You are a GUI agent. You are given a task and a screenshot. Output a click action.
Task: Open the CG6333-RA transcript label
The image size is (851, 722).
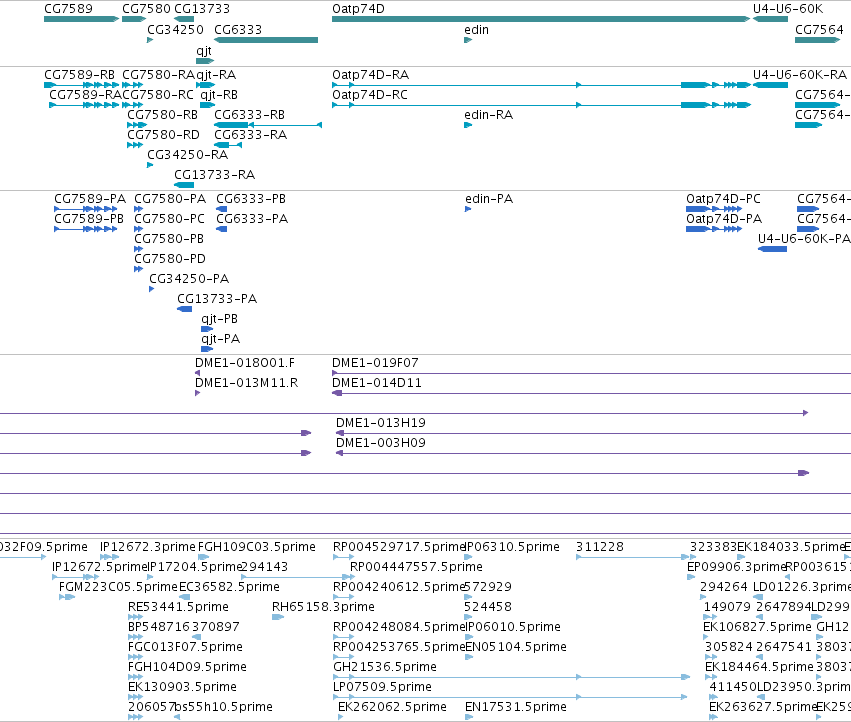[251, 135]
